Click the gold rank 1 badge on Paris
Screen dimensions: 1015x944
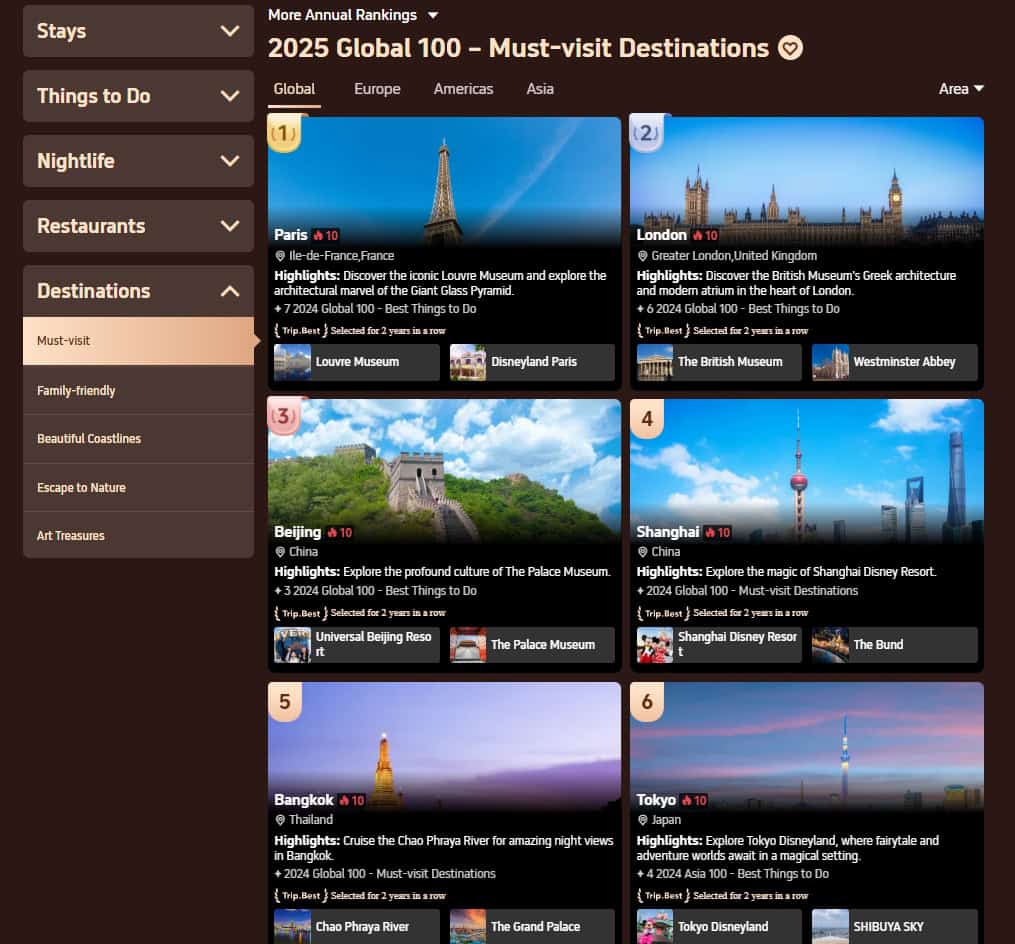[284, 134]
